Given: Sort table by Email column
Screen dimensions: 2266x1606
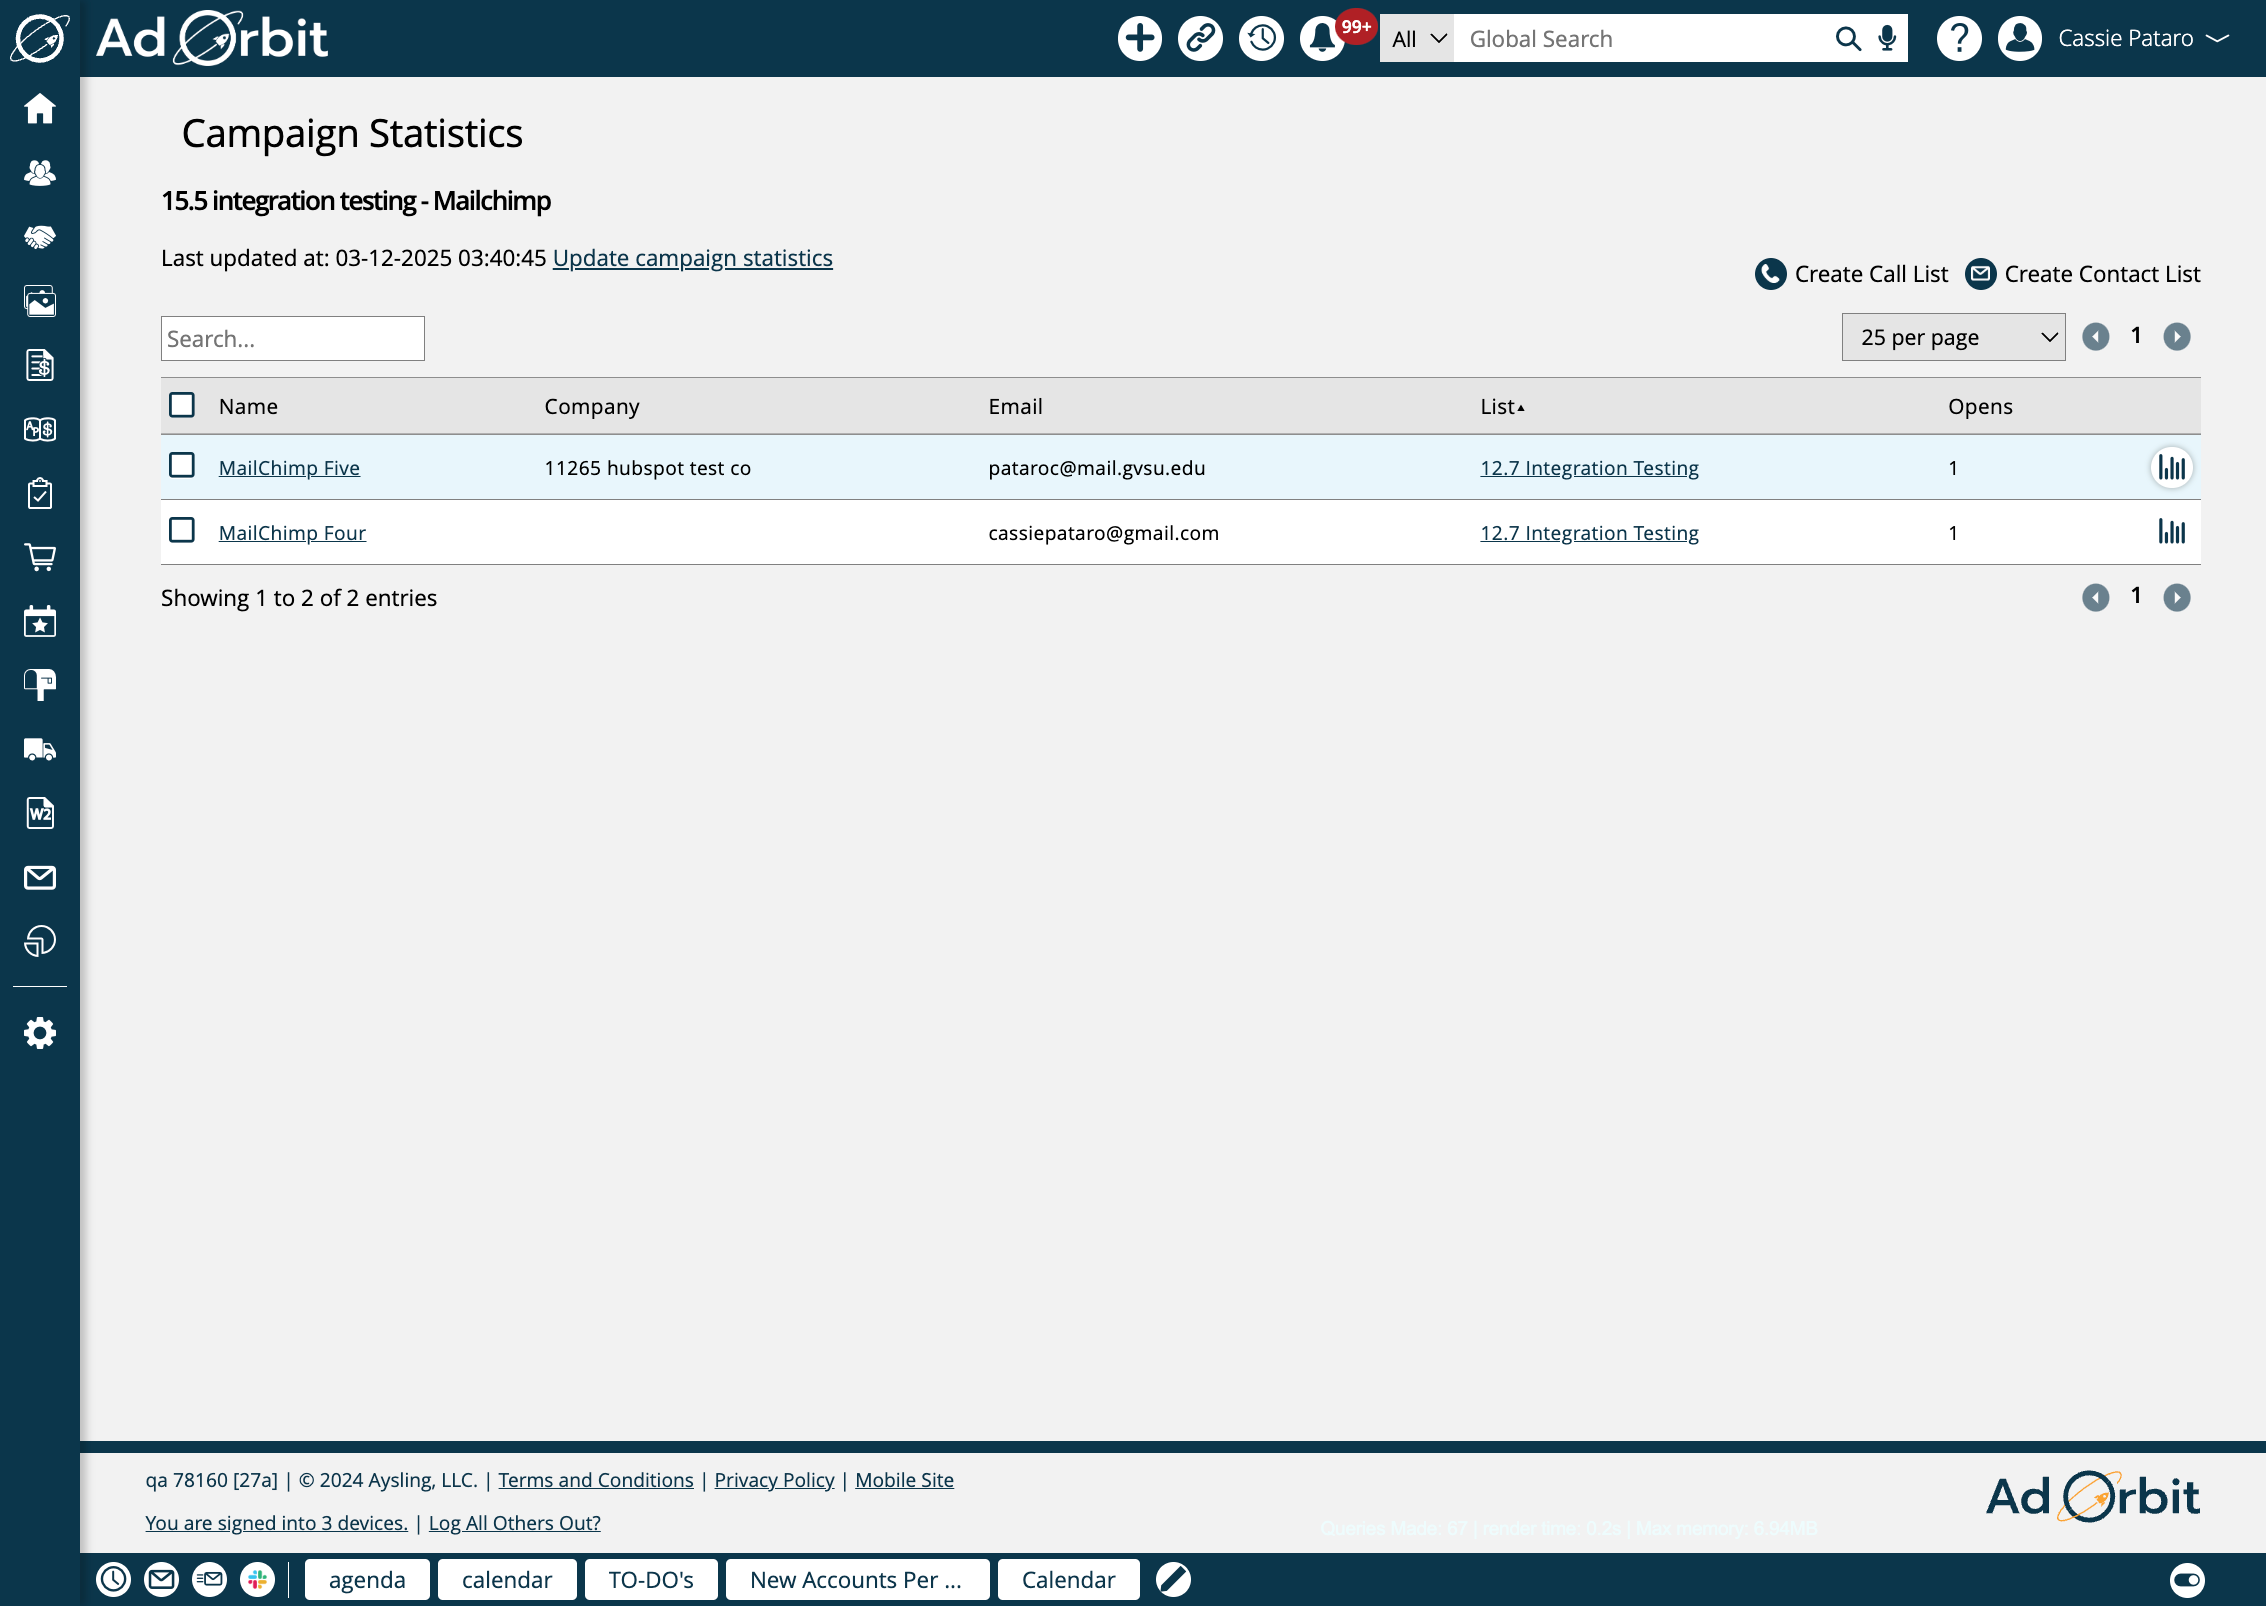Looking at the screenshot, I should click(x=1015, y=406).
